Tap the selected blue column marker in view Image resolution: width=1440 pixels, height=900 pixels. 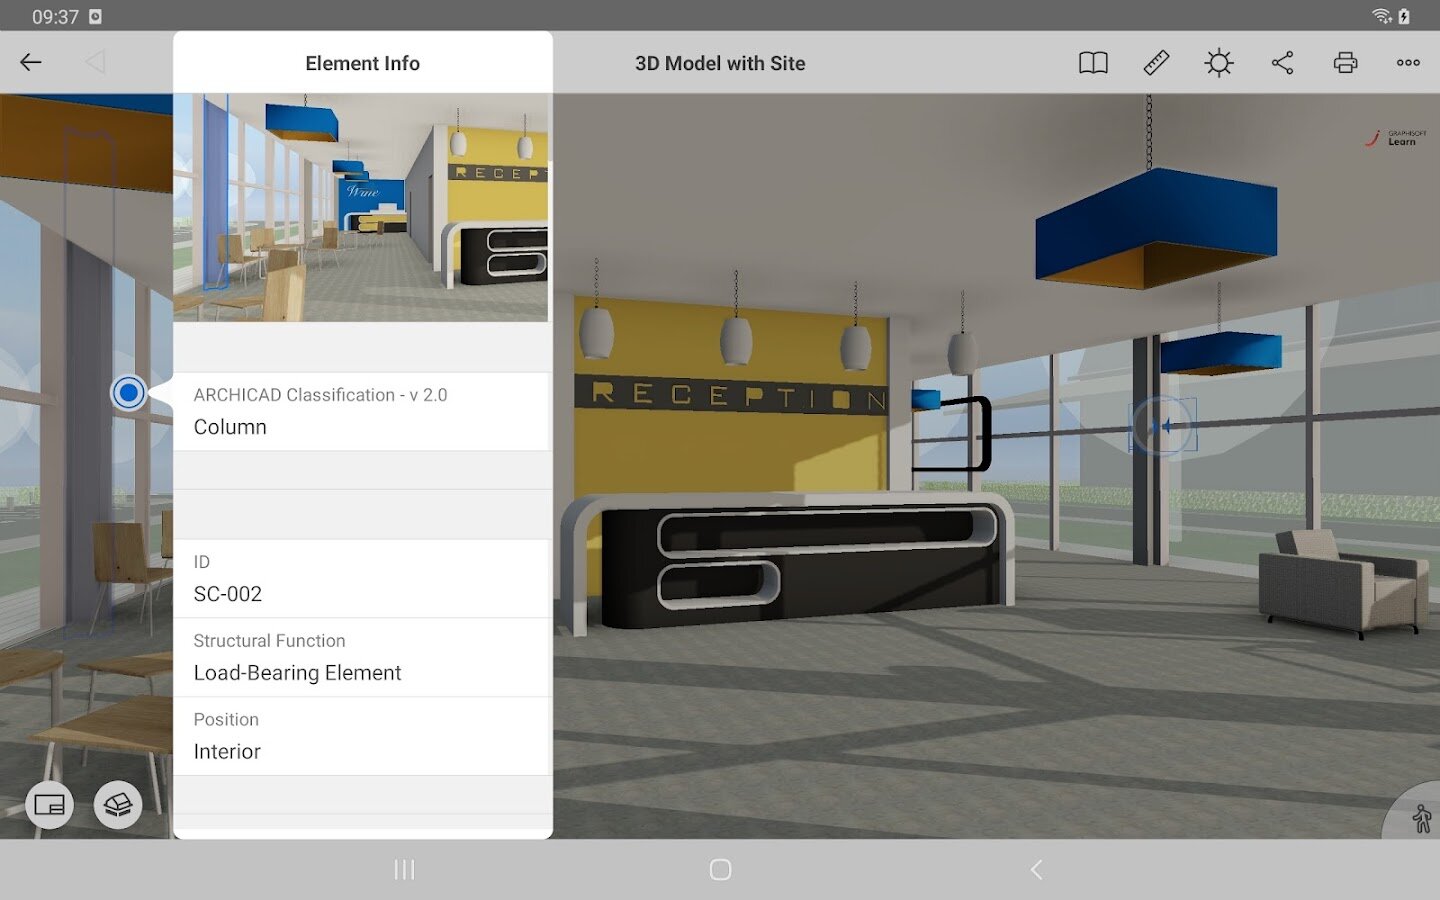1162,427
